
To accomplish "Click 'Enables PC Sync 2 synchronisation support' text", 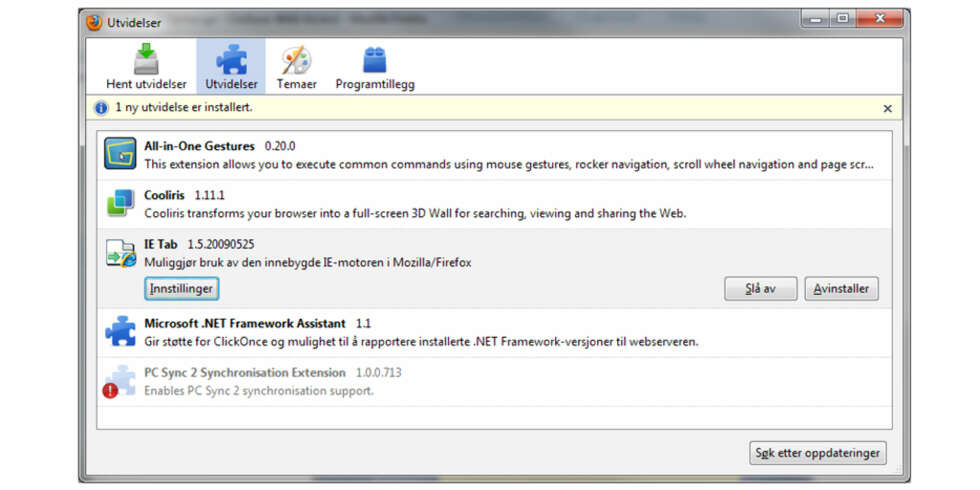I will click(x=259, y=391).
